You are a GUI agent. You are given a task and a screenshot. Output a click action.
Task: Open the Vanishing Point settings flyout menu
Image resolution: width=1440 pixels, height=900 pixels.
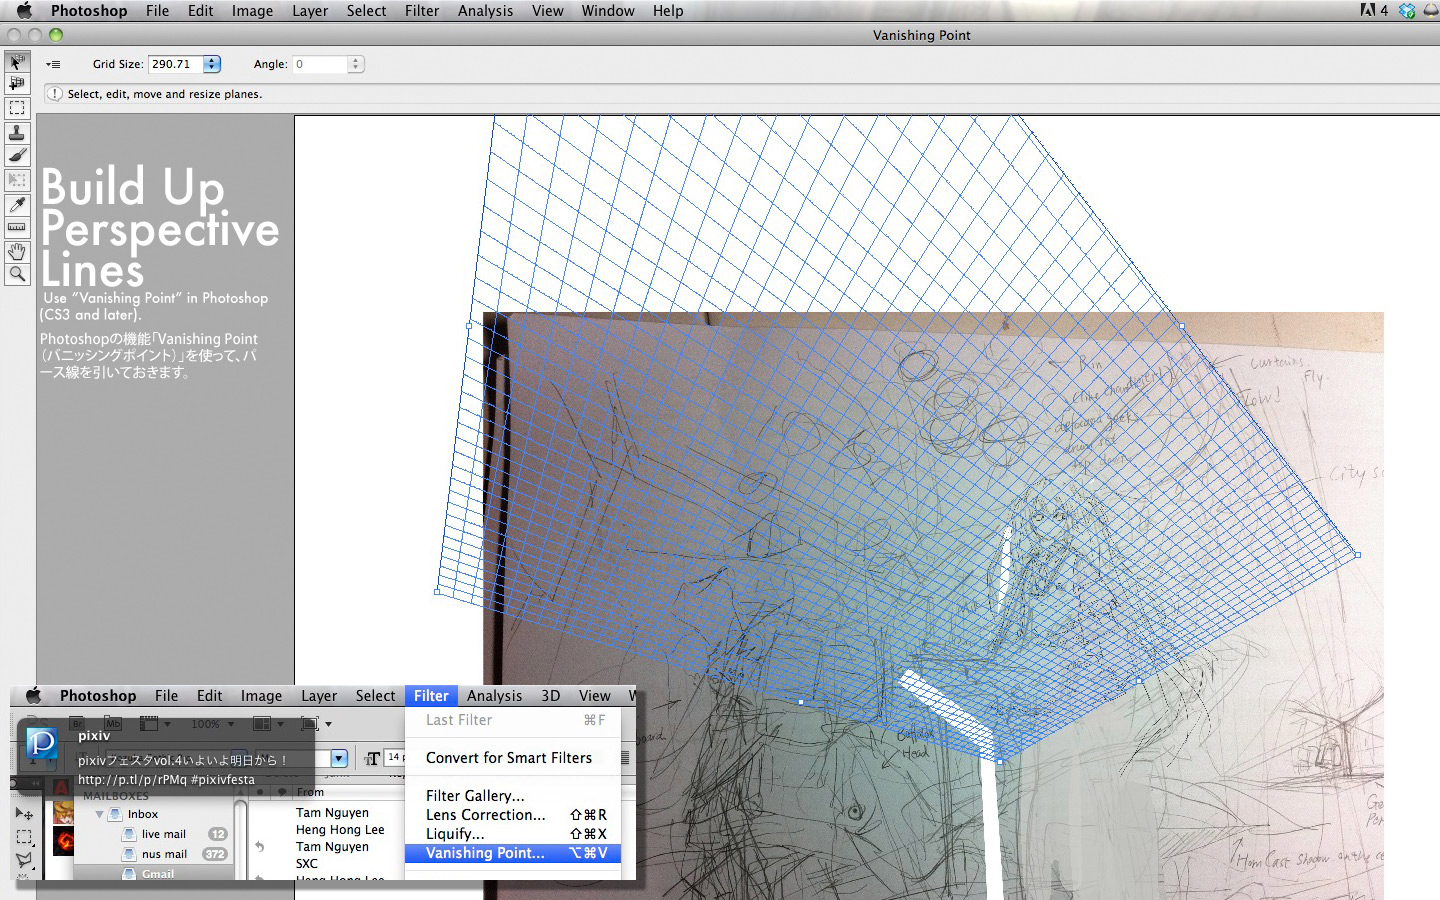coord(53,64)
